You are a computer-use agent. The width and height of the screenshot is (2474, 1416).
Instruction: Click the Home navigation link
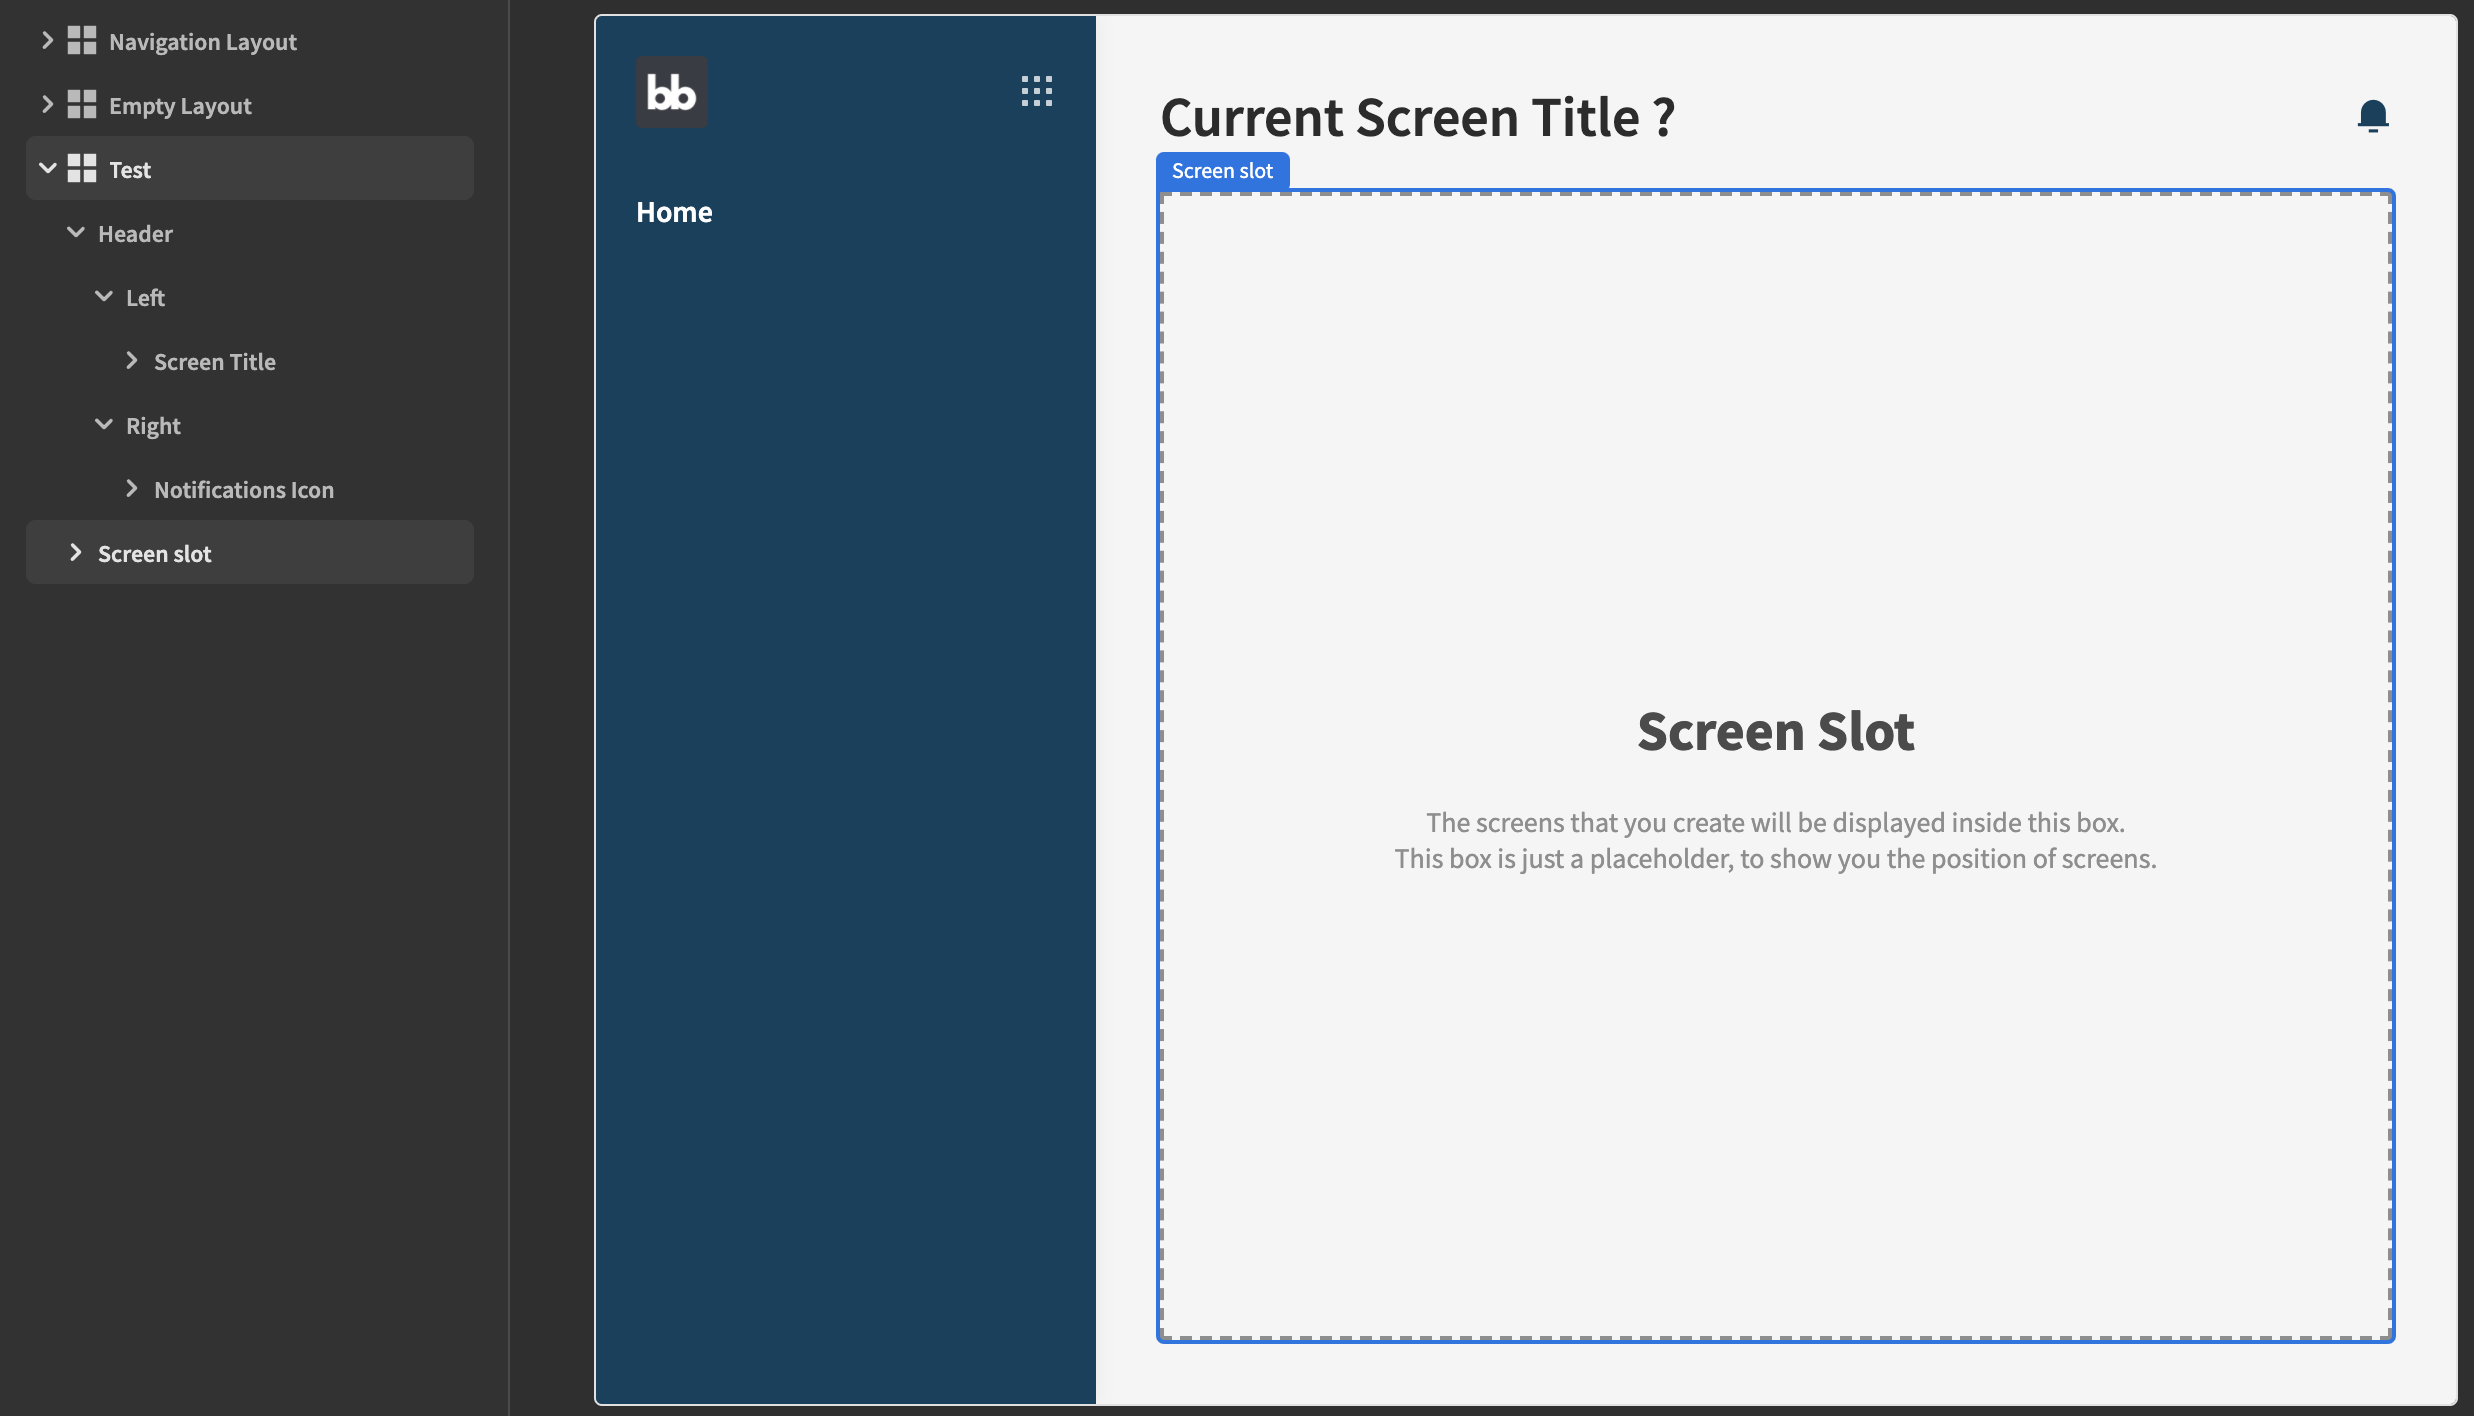point(674,211)
